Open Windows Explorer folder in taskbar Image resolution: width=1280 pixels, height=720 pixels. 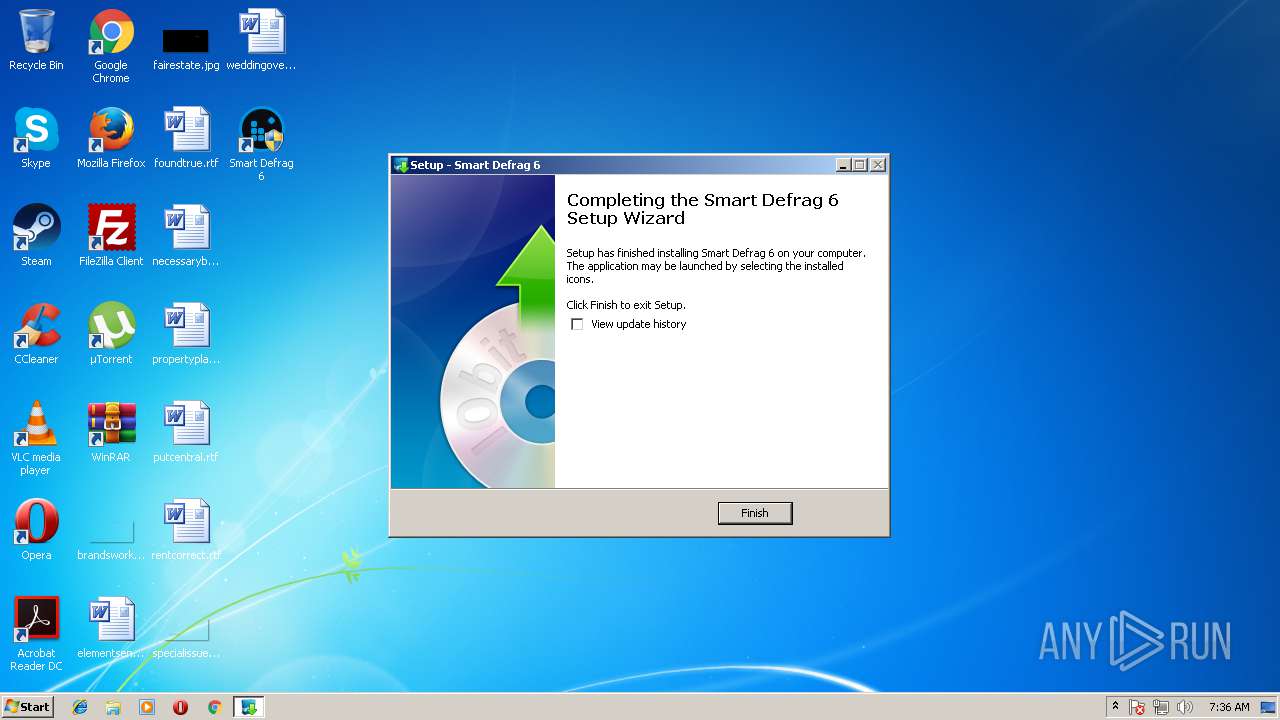pyautogui.click(x=113, y=707)
